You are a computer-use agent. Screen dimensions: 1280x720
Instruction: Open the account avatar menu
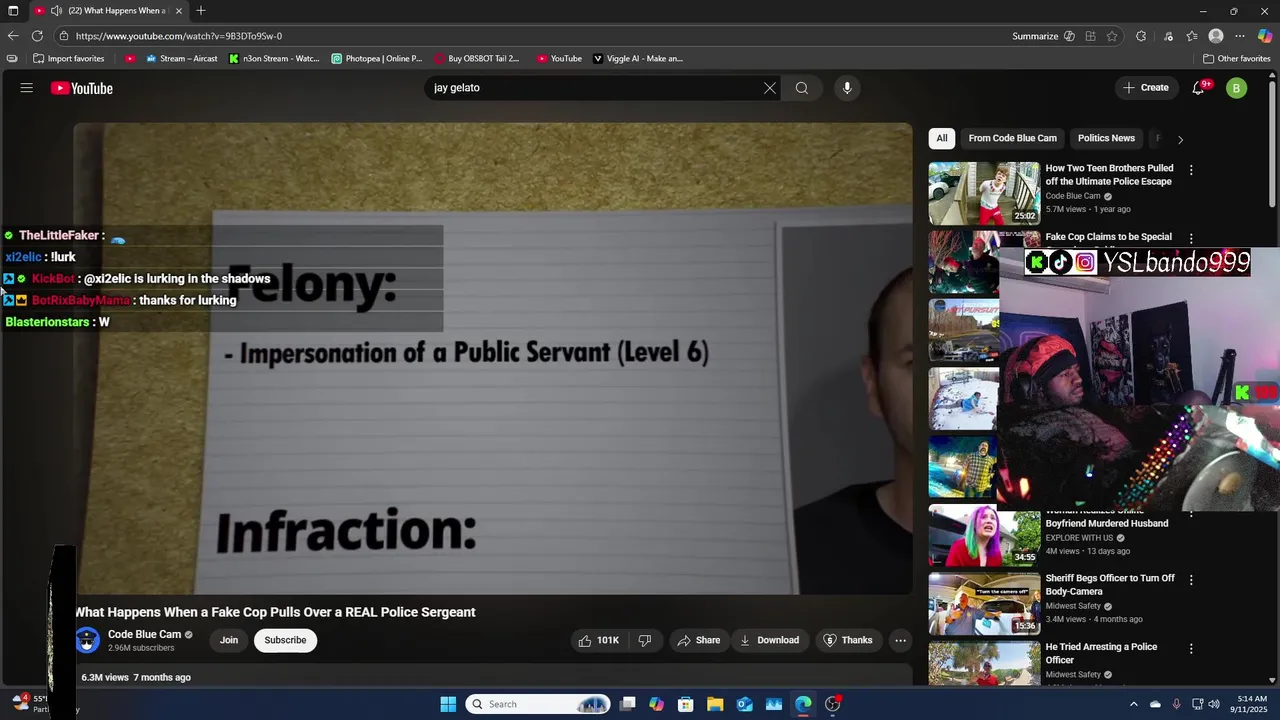coord(1237,88)
